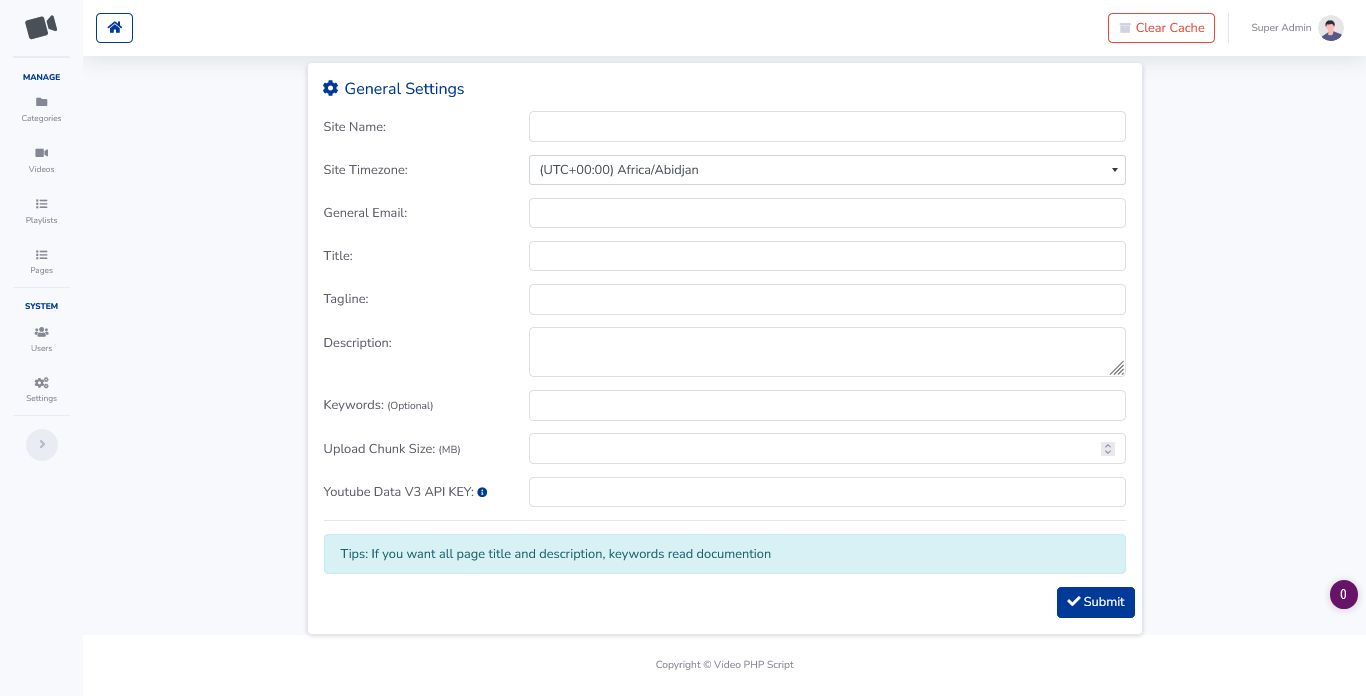The width and height of the screenshot is (1366, 696).
Task: Click the Copyright Video PHP Script text
Action: [724, 664]
